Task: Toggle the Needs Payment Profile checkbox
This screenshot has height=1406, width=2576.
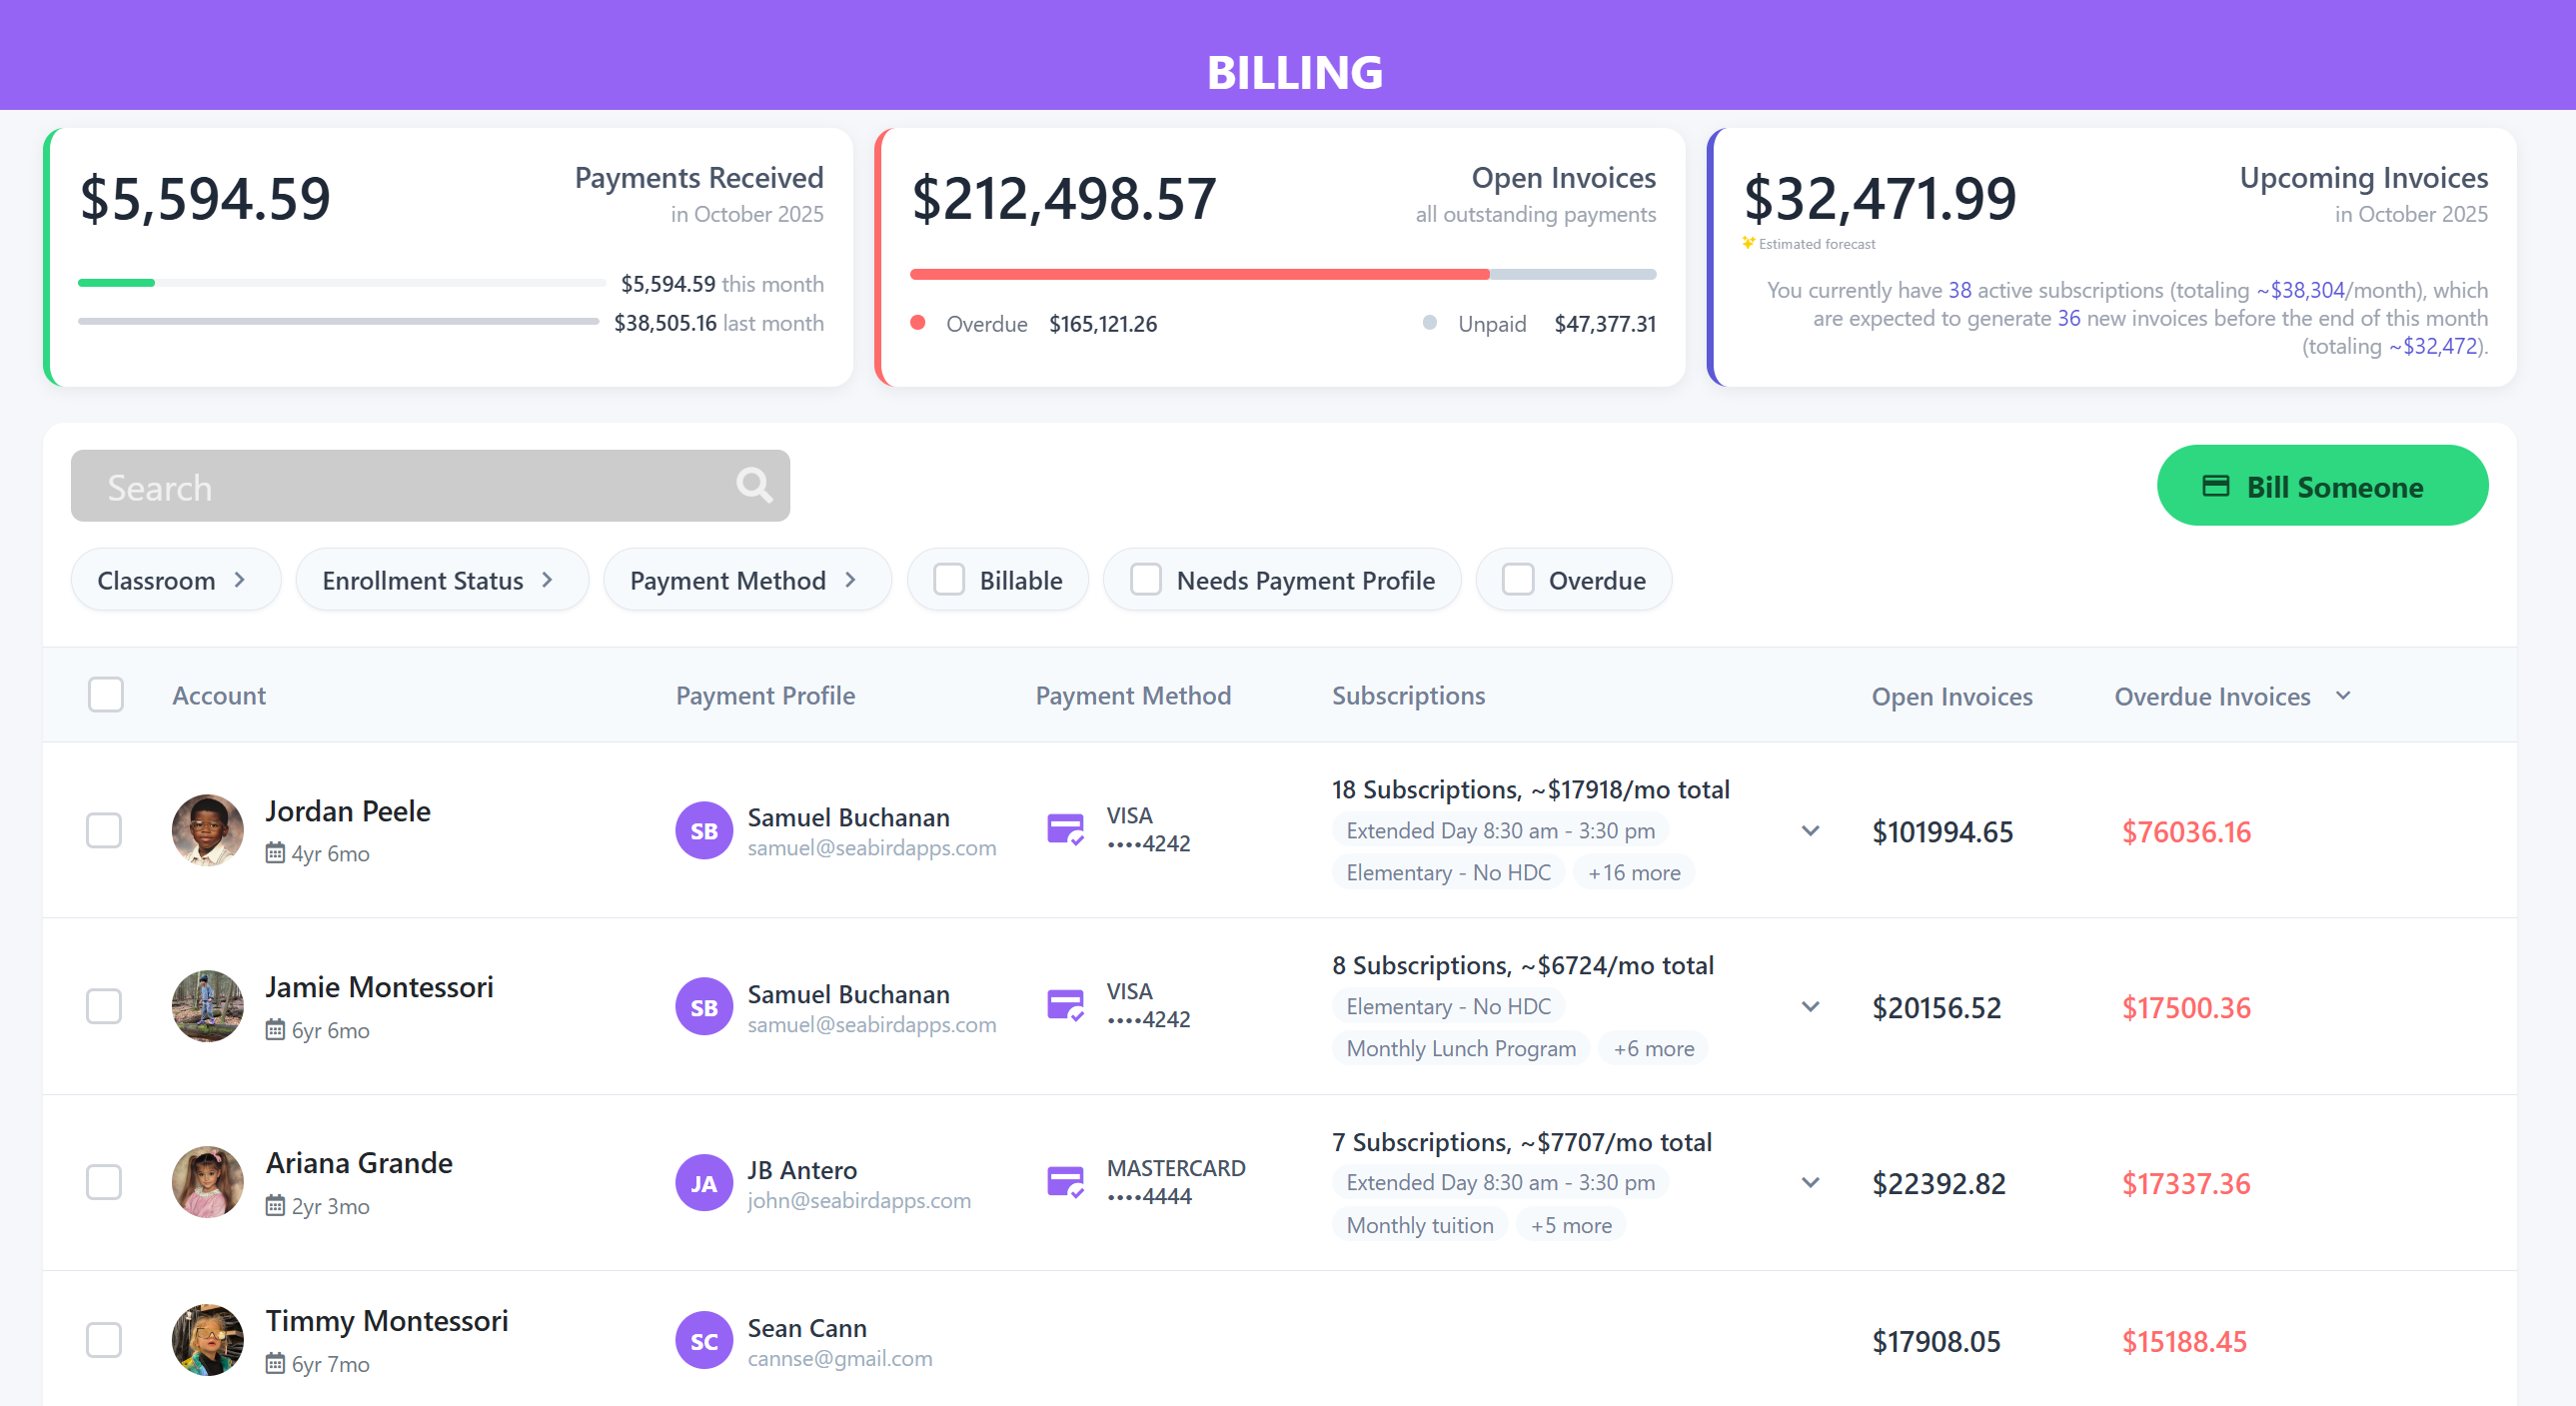Action: click(1145, 580)
